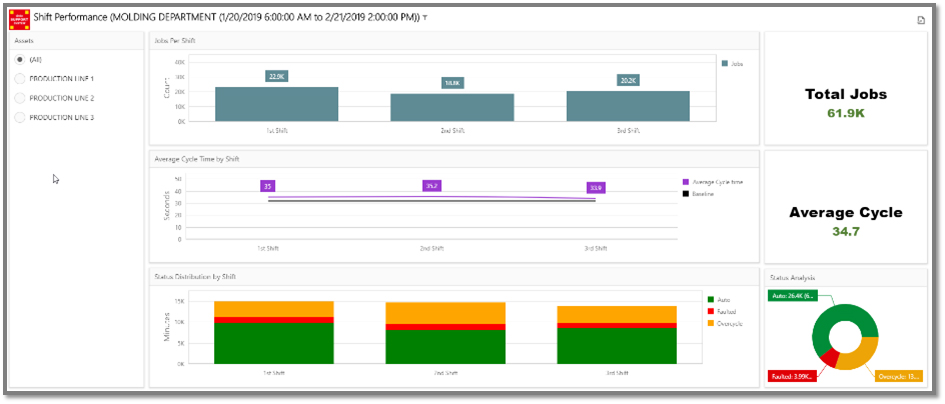Click the Jobs legend swatch

coord(724,63)
